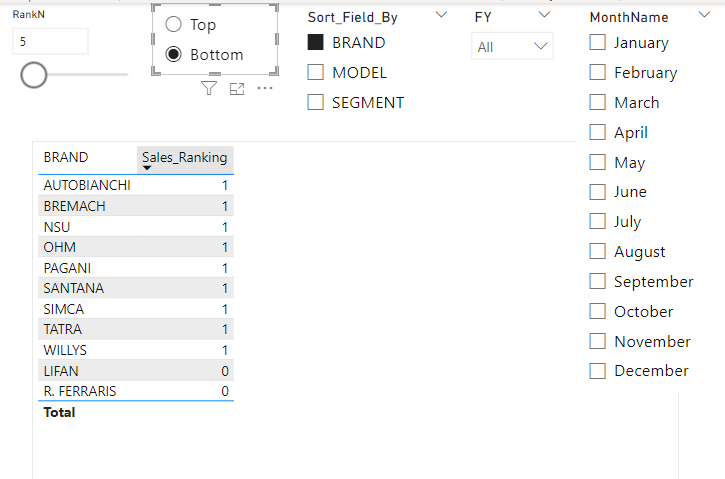Uncheck the BRAND checkbox
Screen dimensions: 725x479
point(316,43)
